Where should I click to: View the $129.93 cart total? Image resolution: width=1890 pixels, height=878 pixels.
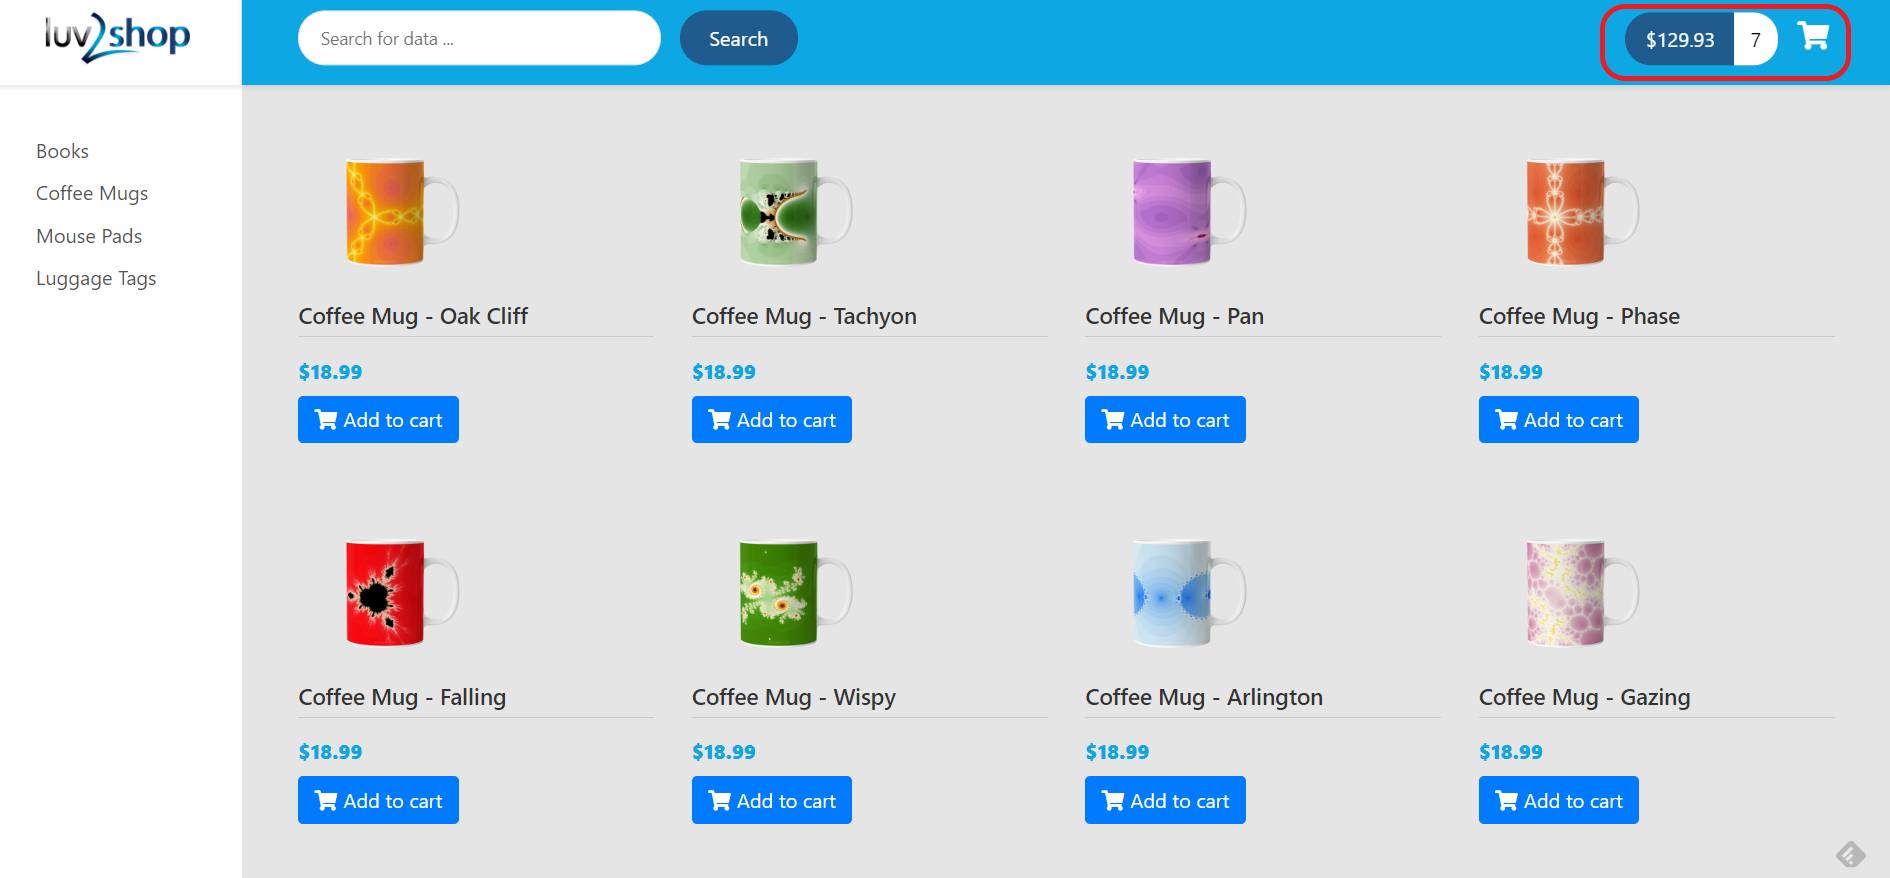pyautogui.click(x=1679, y=39)
